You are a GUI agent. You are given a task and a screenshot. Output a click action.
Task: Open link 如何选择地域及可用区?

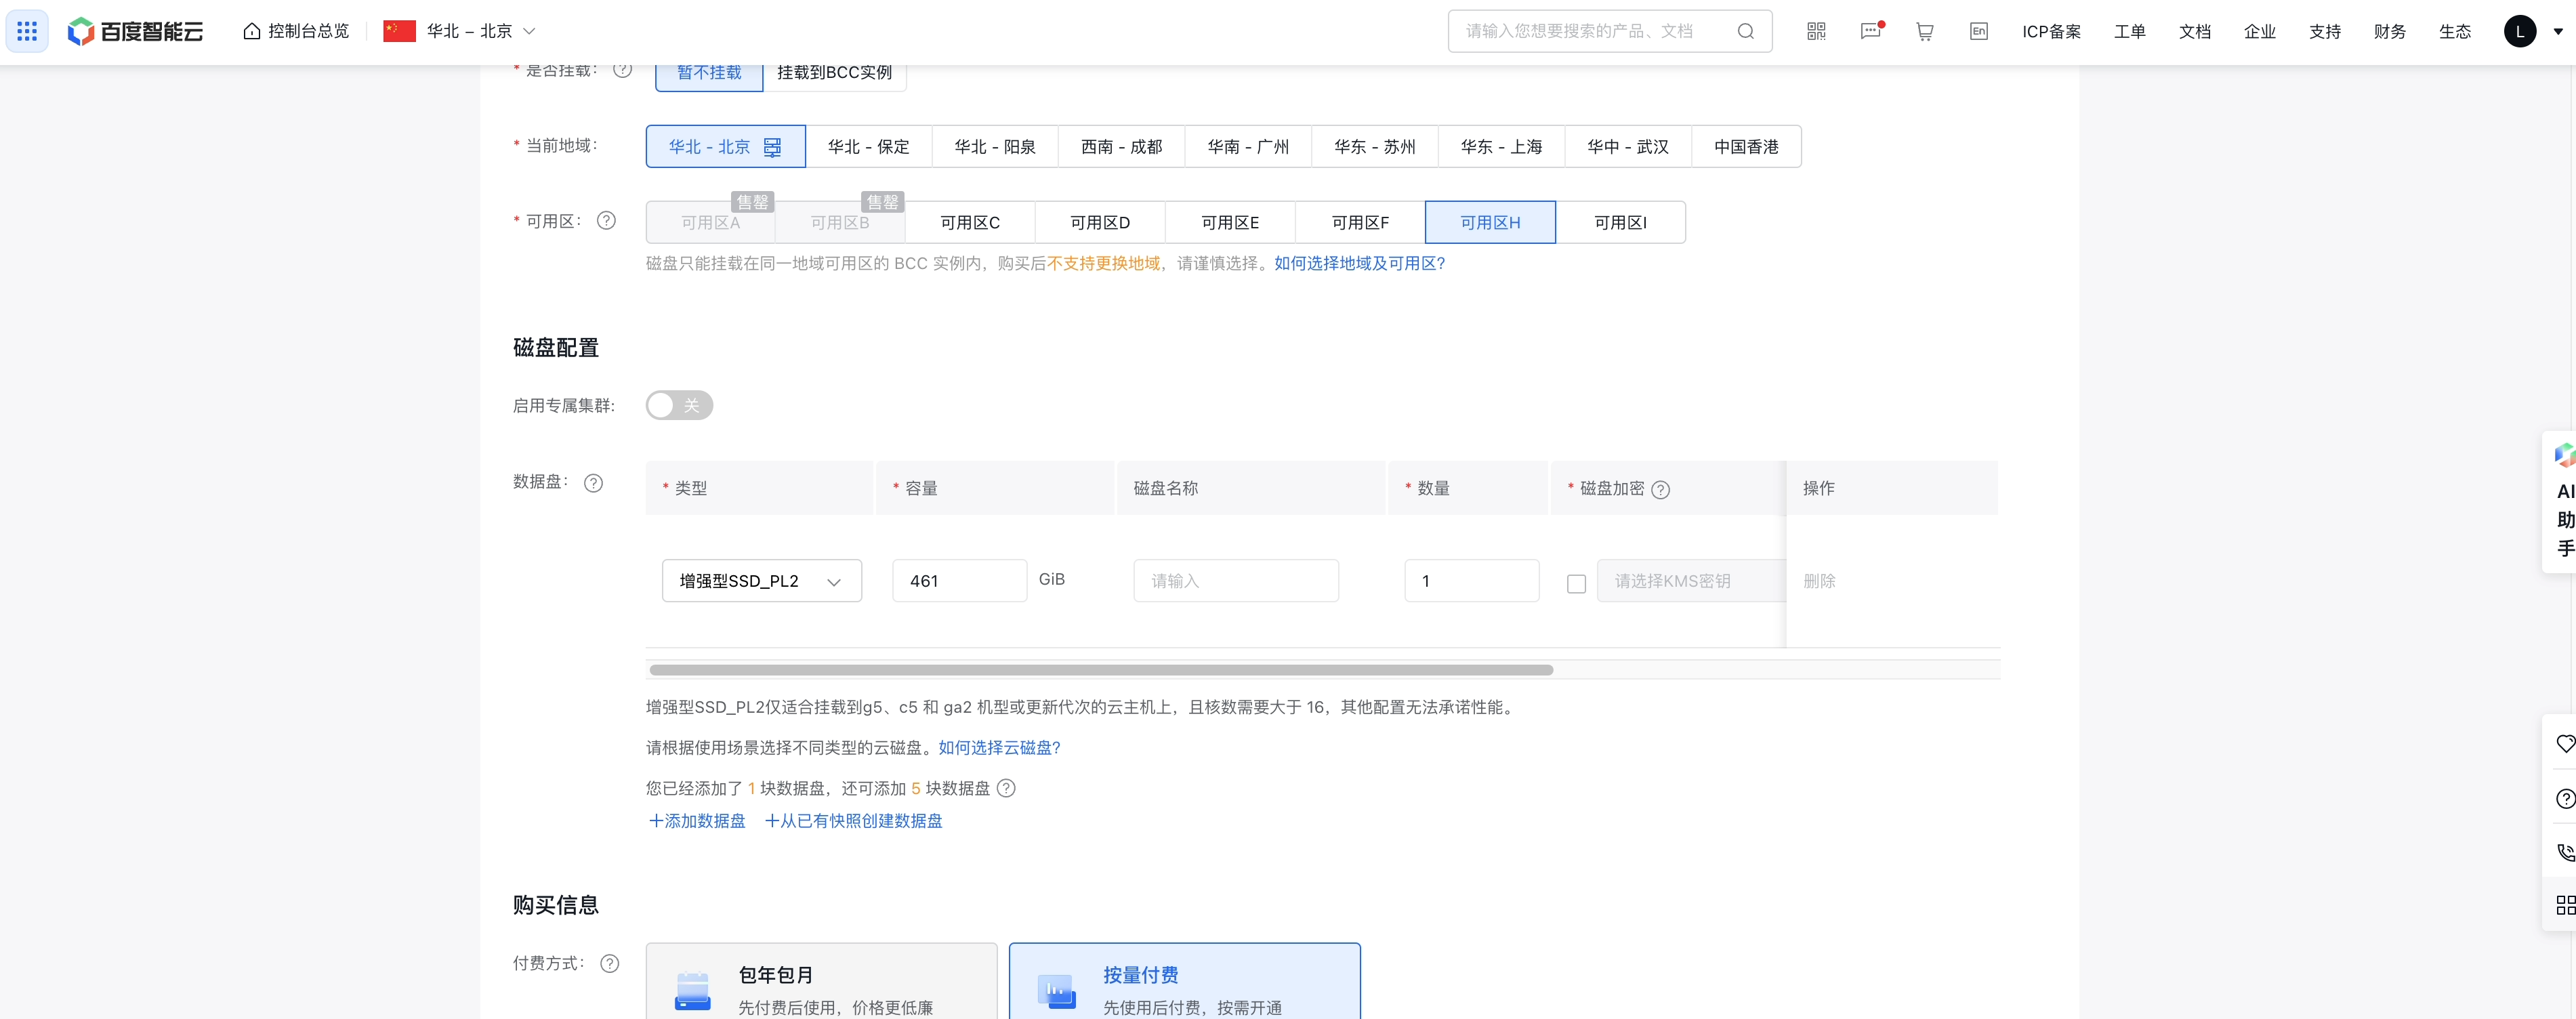(1359, 263)
